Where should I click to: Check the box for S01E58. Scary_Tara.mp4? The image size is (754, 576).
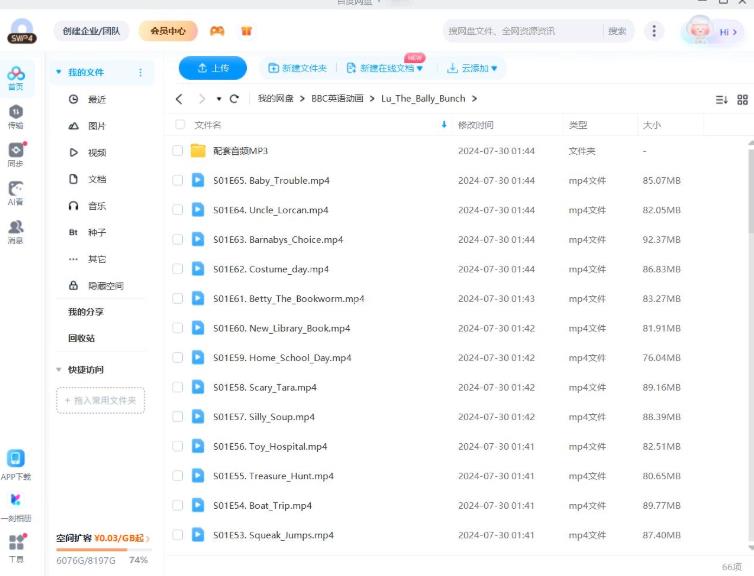click(177, 387)
